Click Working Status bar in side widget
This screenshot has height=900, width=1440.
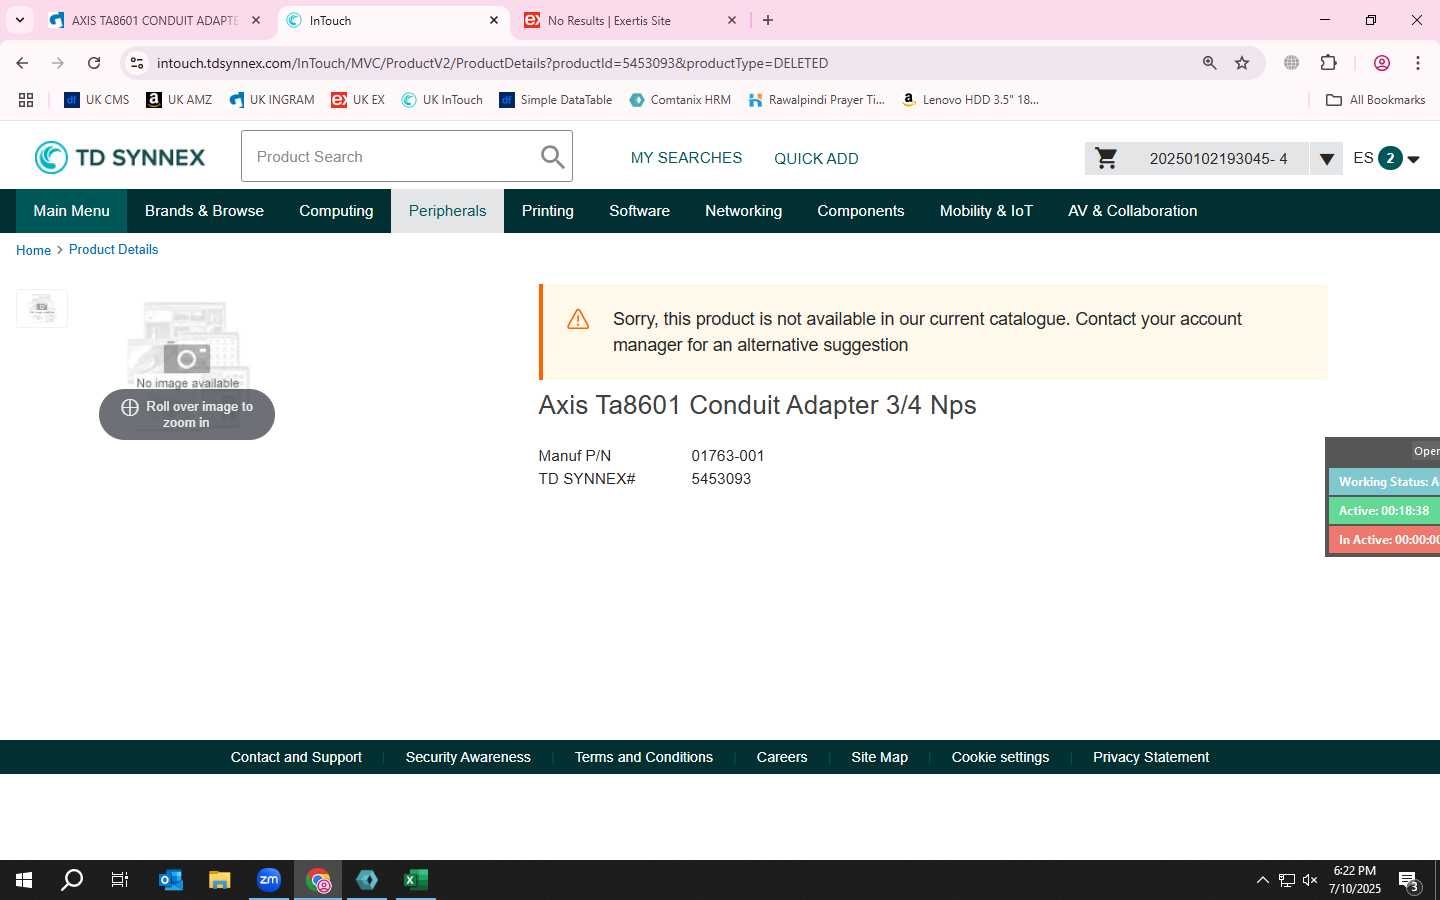(1385, 482)
